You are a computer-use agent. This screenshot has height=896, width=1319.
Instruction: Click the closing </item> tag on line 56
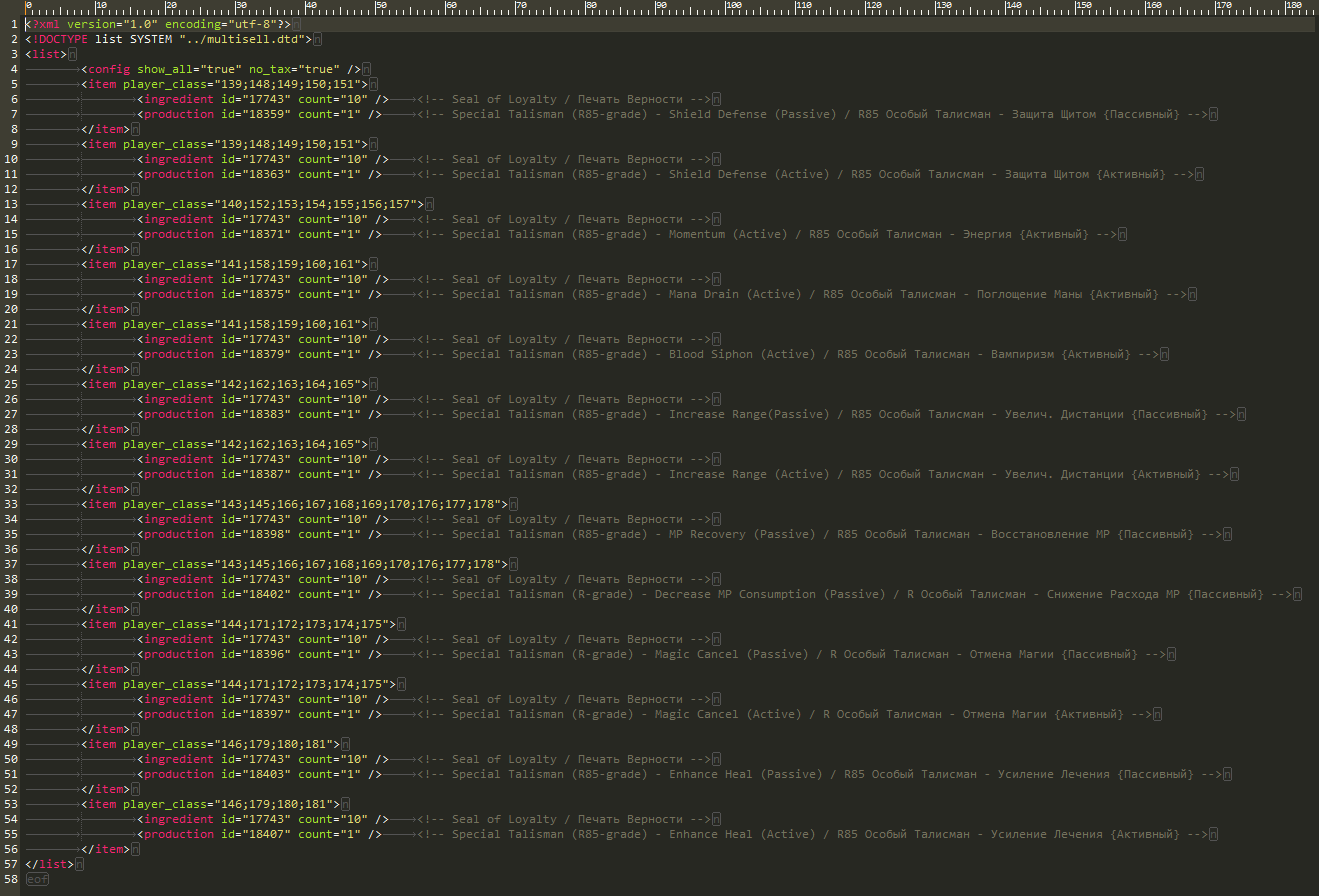pos(105,849)
